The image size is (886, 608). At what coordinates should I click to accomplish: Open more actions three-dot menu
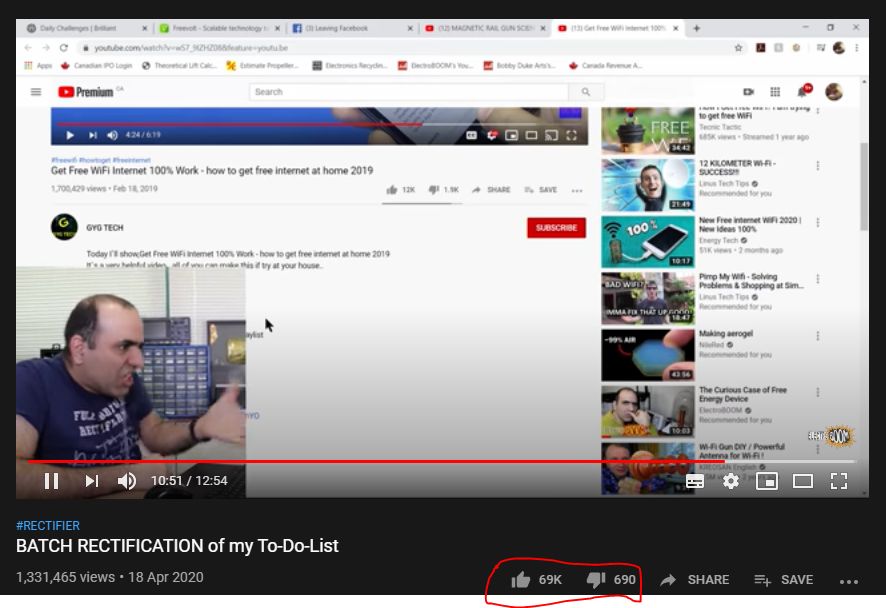pos(849,581)
